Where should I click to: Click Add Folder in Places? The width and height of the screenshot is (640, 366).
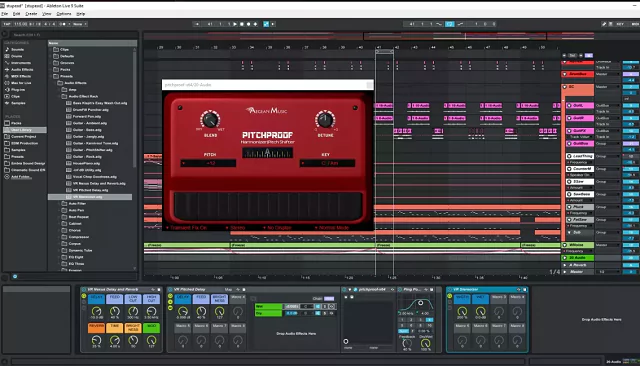click(21, 177)
